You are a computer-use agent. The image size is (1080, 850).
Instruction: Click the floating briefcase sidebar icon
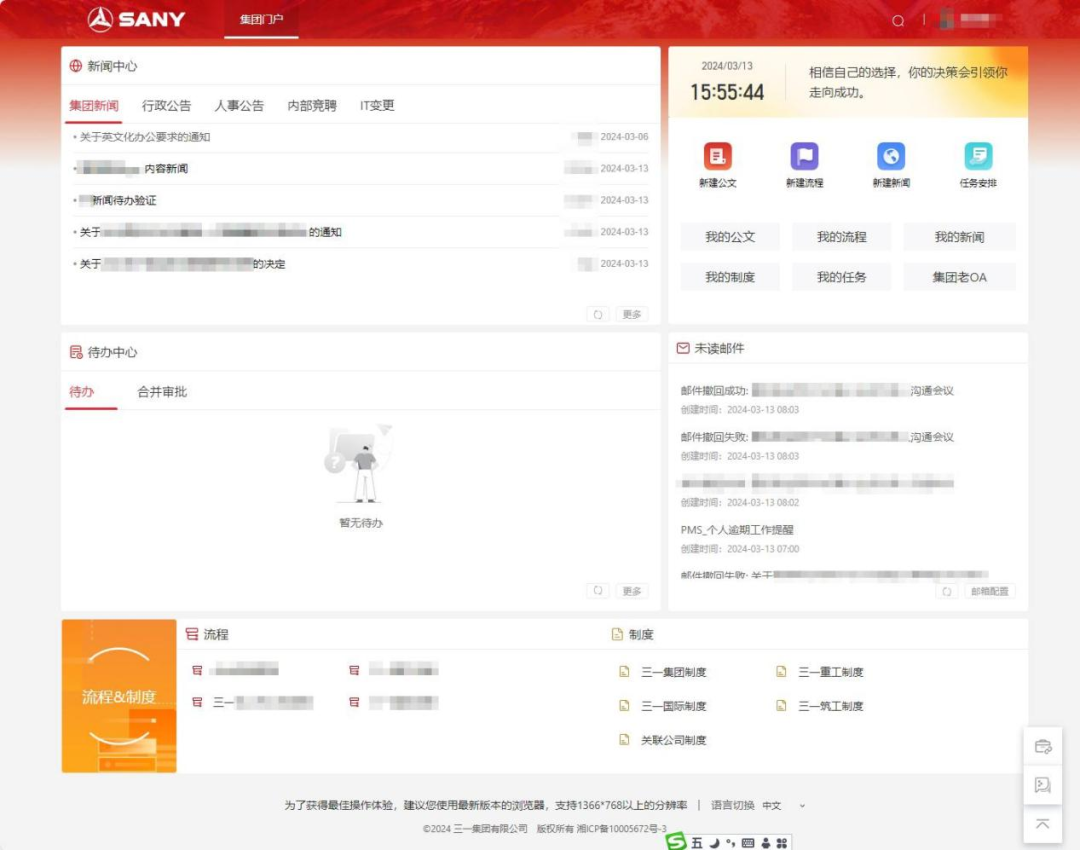point(1043,747)
